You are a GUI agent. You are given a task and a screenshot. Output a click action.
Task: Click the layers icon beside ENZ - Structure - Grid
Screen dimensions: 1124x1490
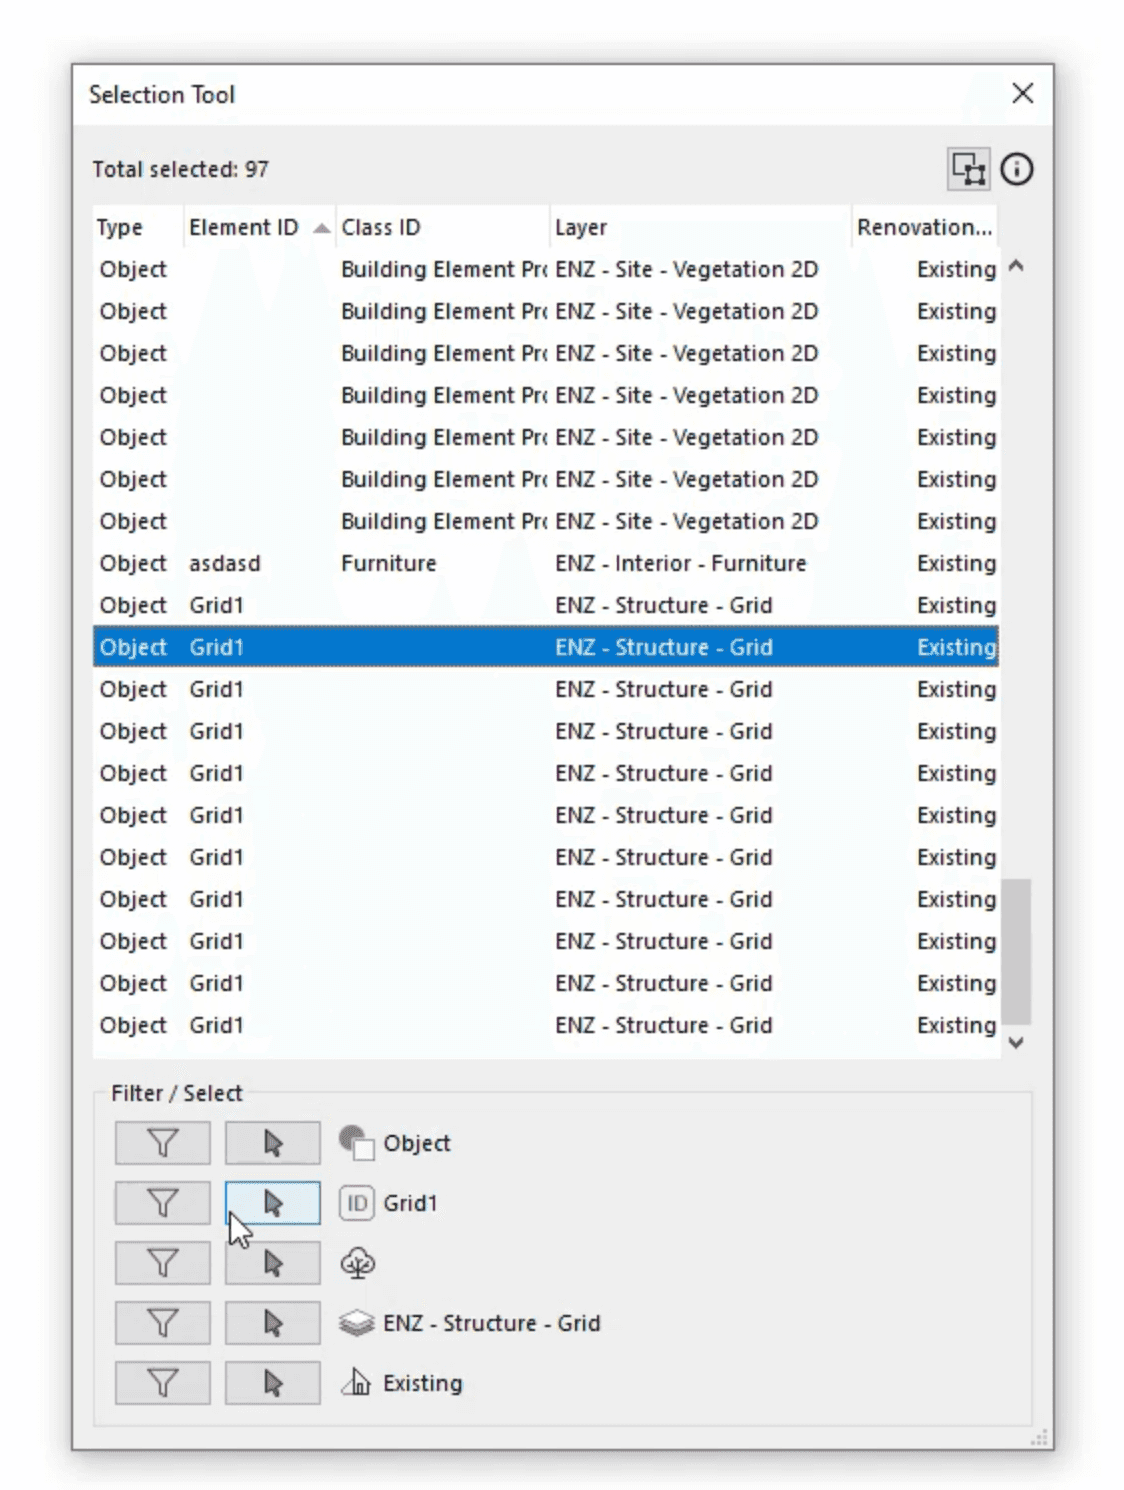click(x=355, y=1322)
